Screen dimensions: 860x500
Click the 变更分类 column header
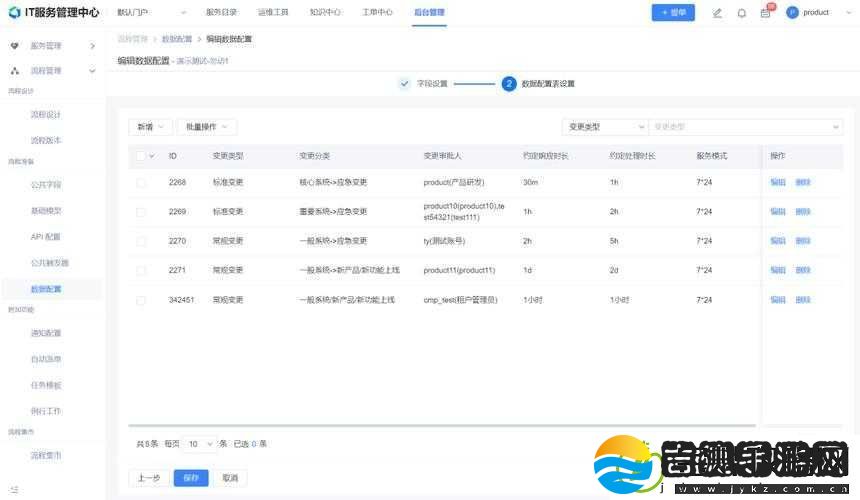pyautogui.click(x=314, y=156)
